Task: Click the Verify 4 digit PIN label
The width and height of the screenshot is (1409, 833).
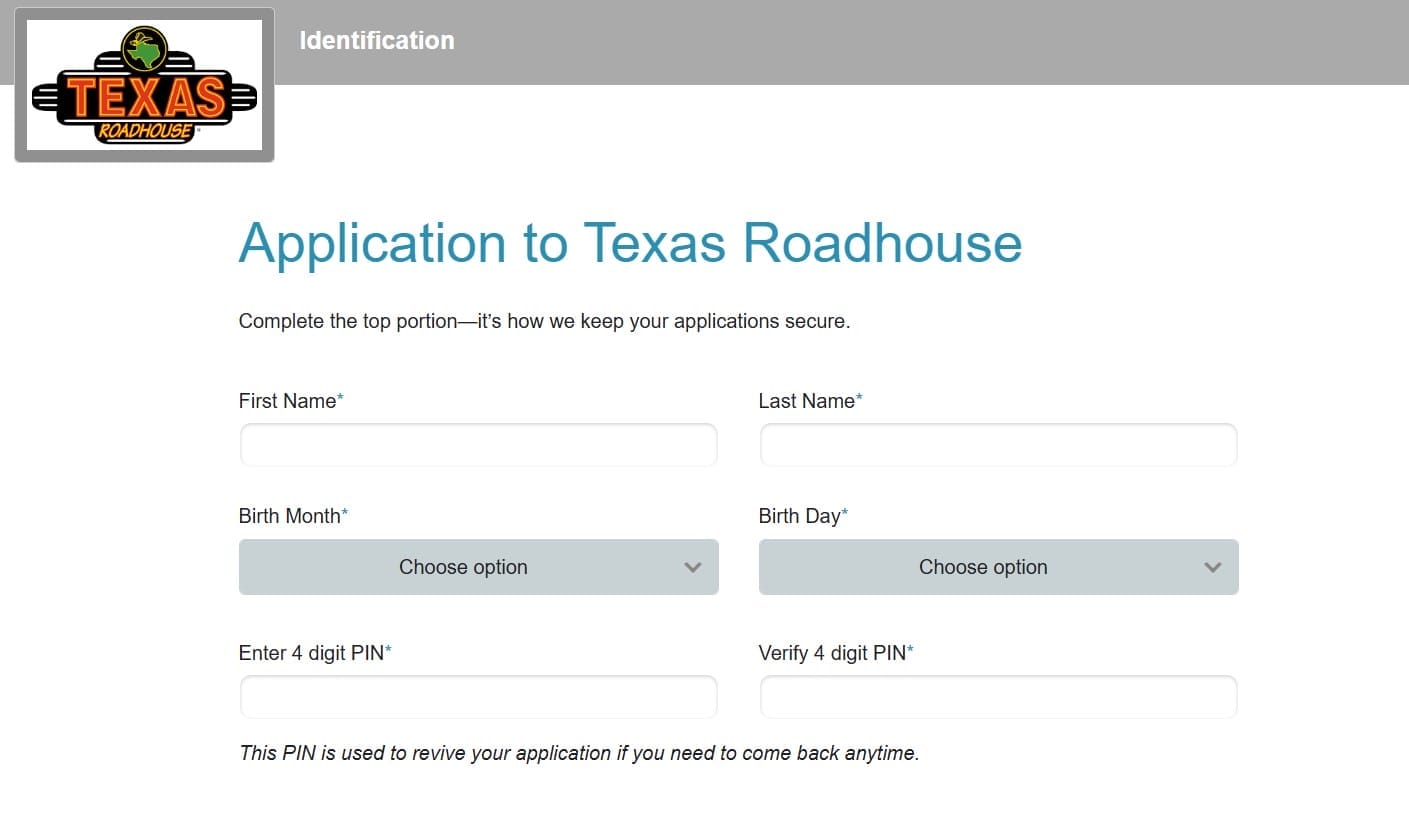Action: [x=836, y=653]
